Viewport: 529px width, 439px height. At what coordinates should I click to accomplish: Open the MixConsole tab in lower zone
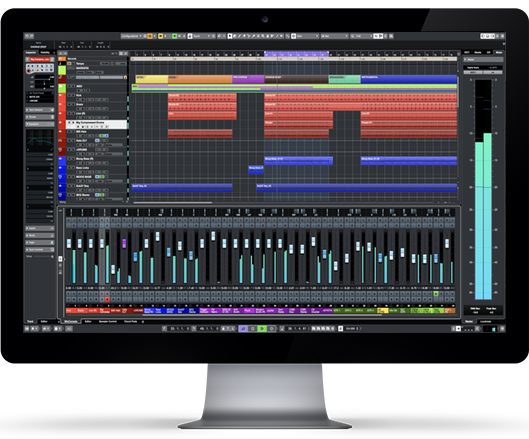tap(71, 322)
